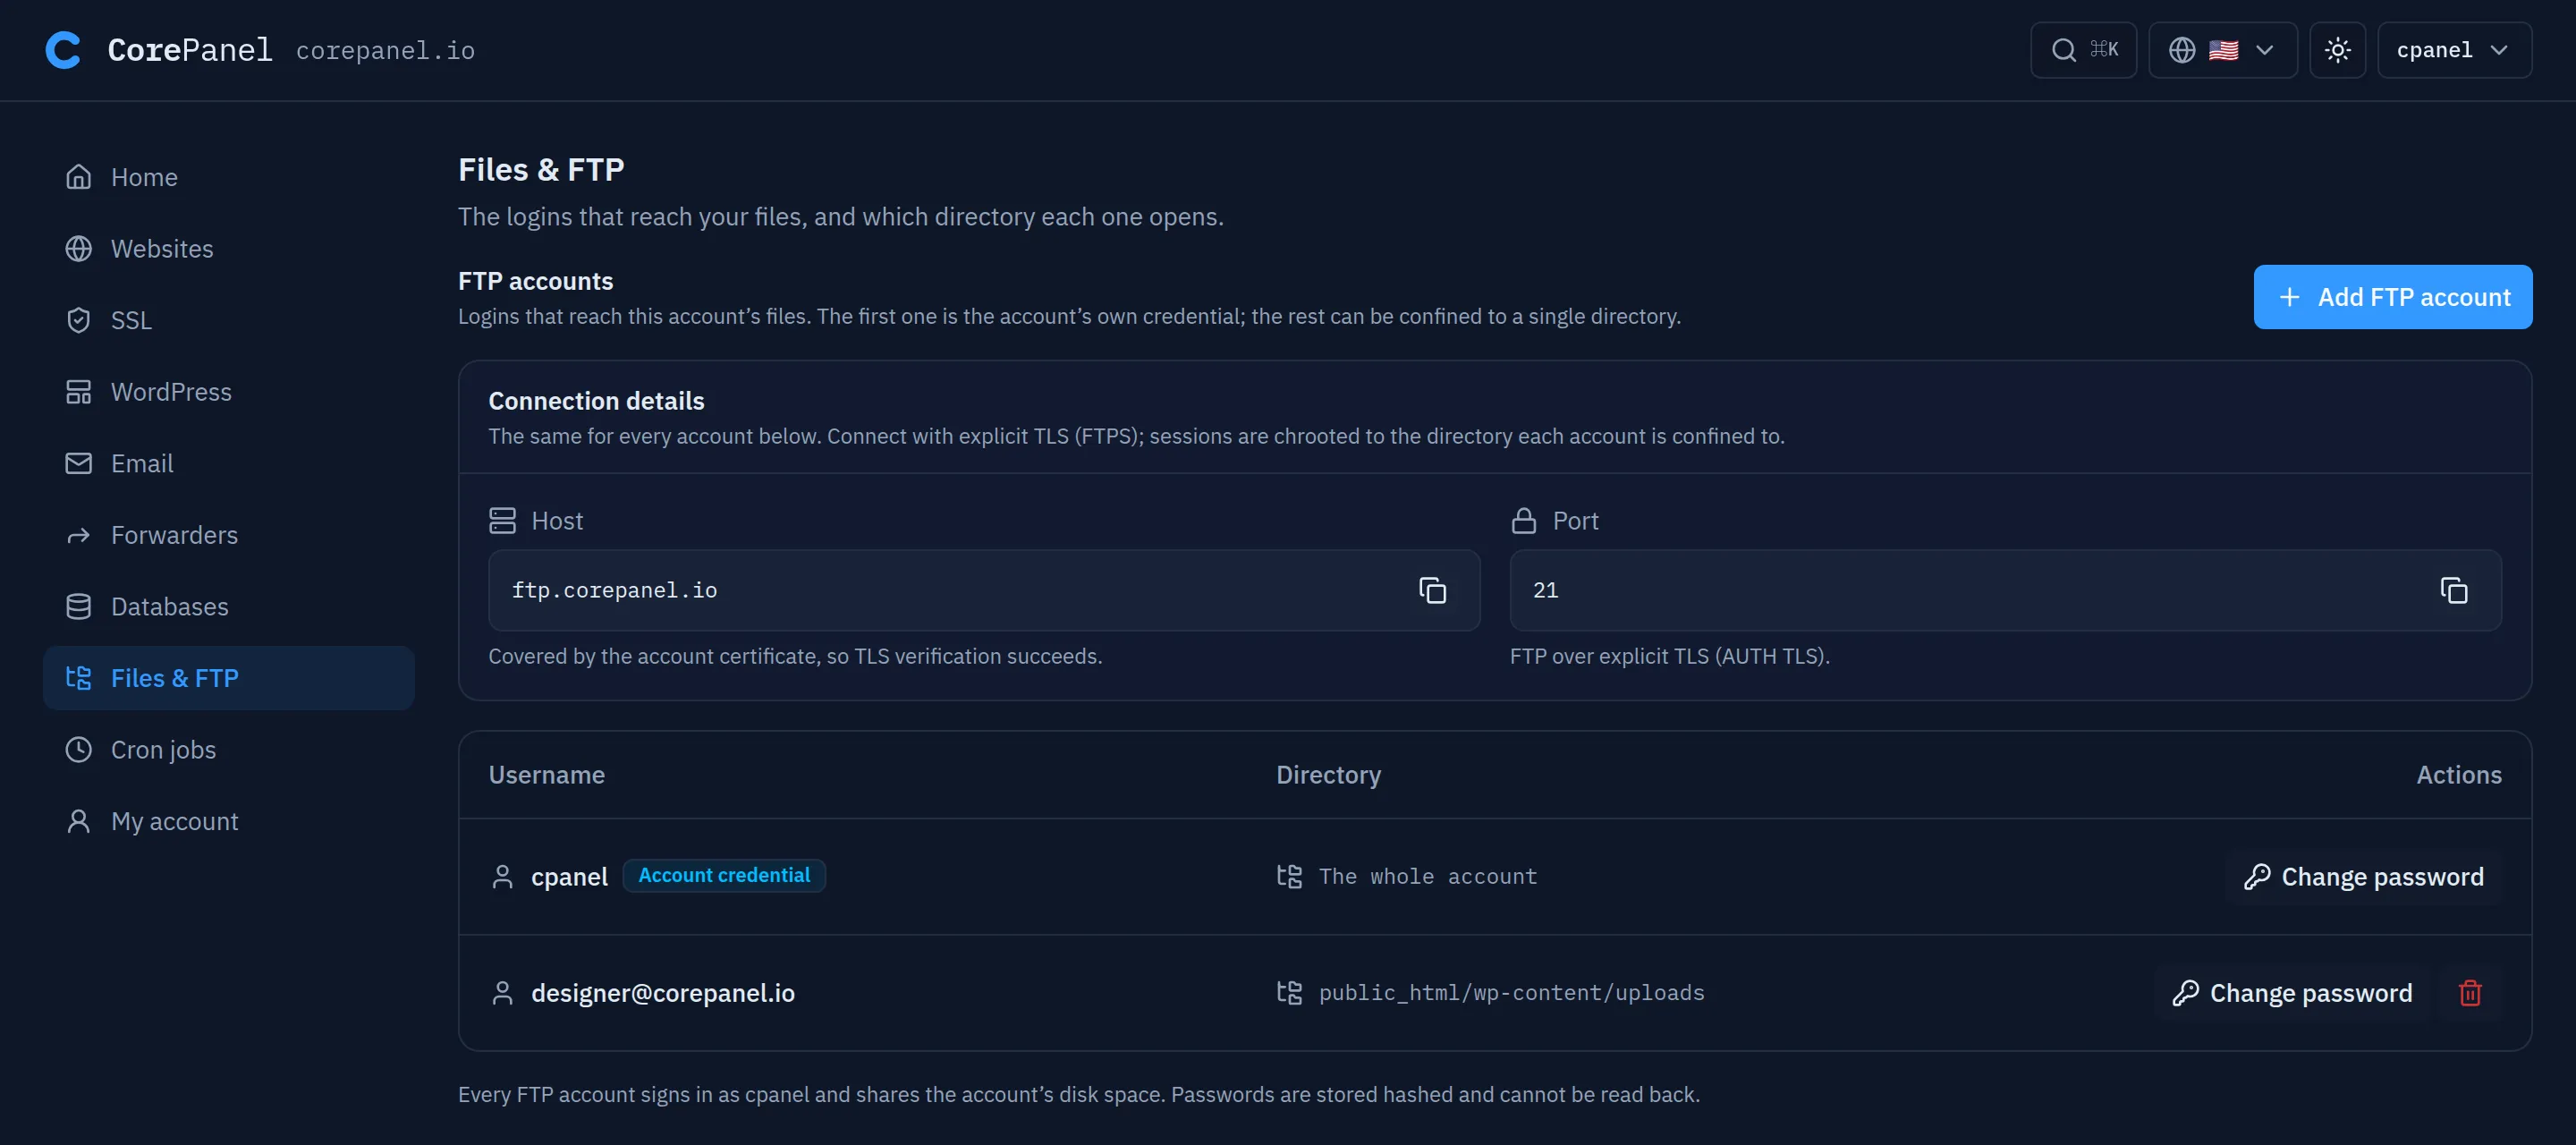Screen dimensions: 2576x1145
Task: Open WordPress in the sidebar
Action: tap(228, 392)
